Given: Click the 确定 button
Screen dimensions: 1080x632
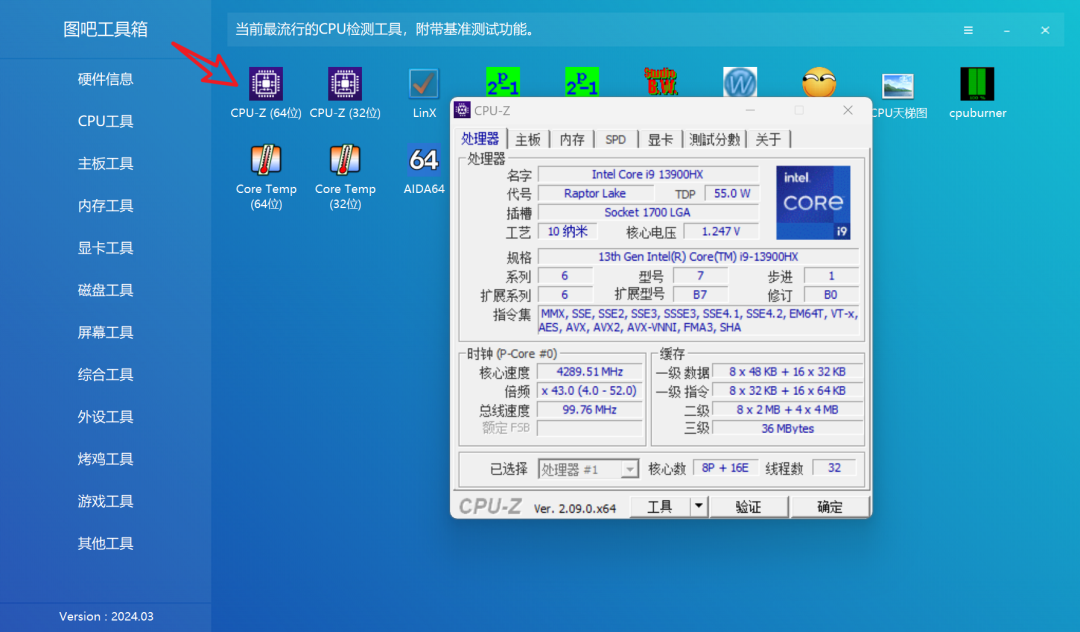Looking at the screenshot, I should [830, 507].
